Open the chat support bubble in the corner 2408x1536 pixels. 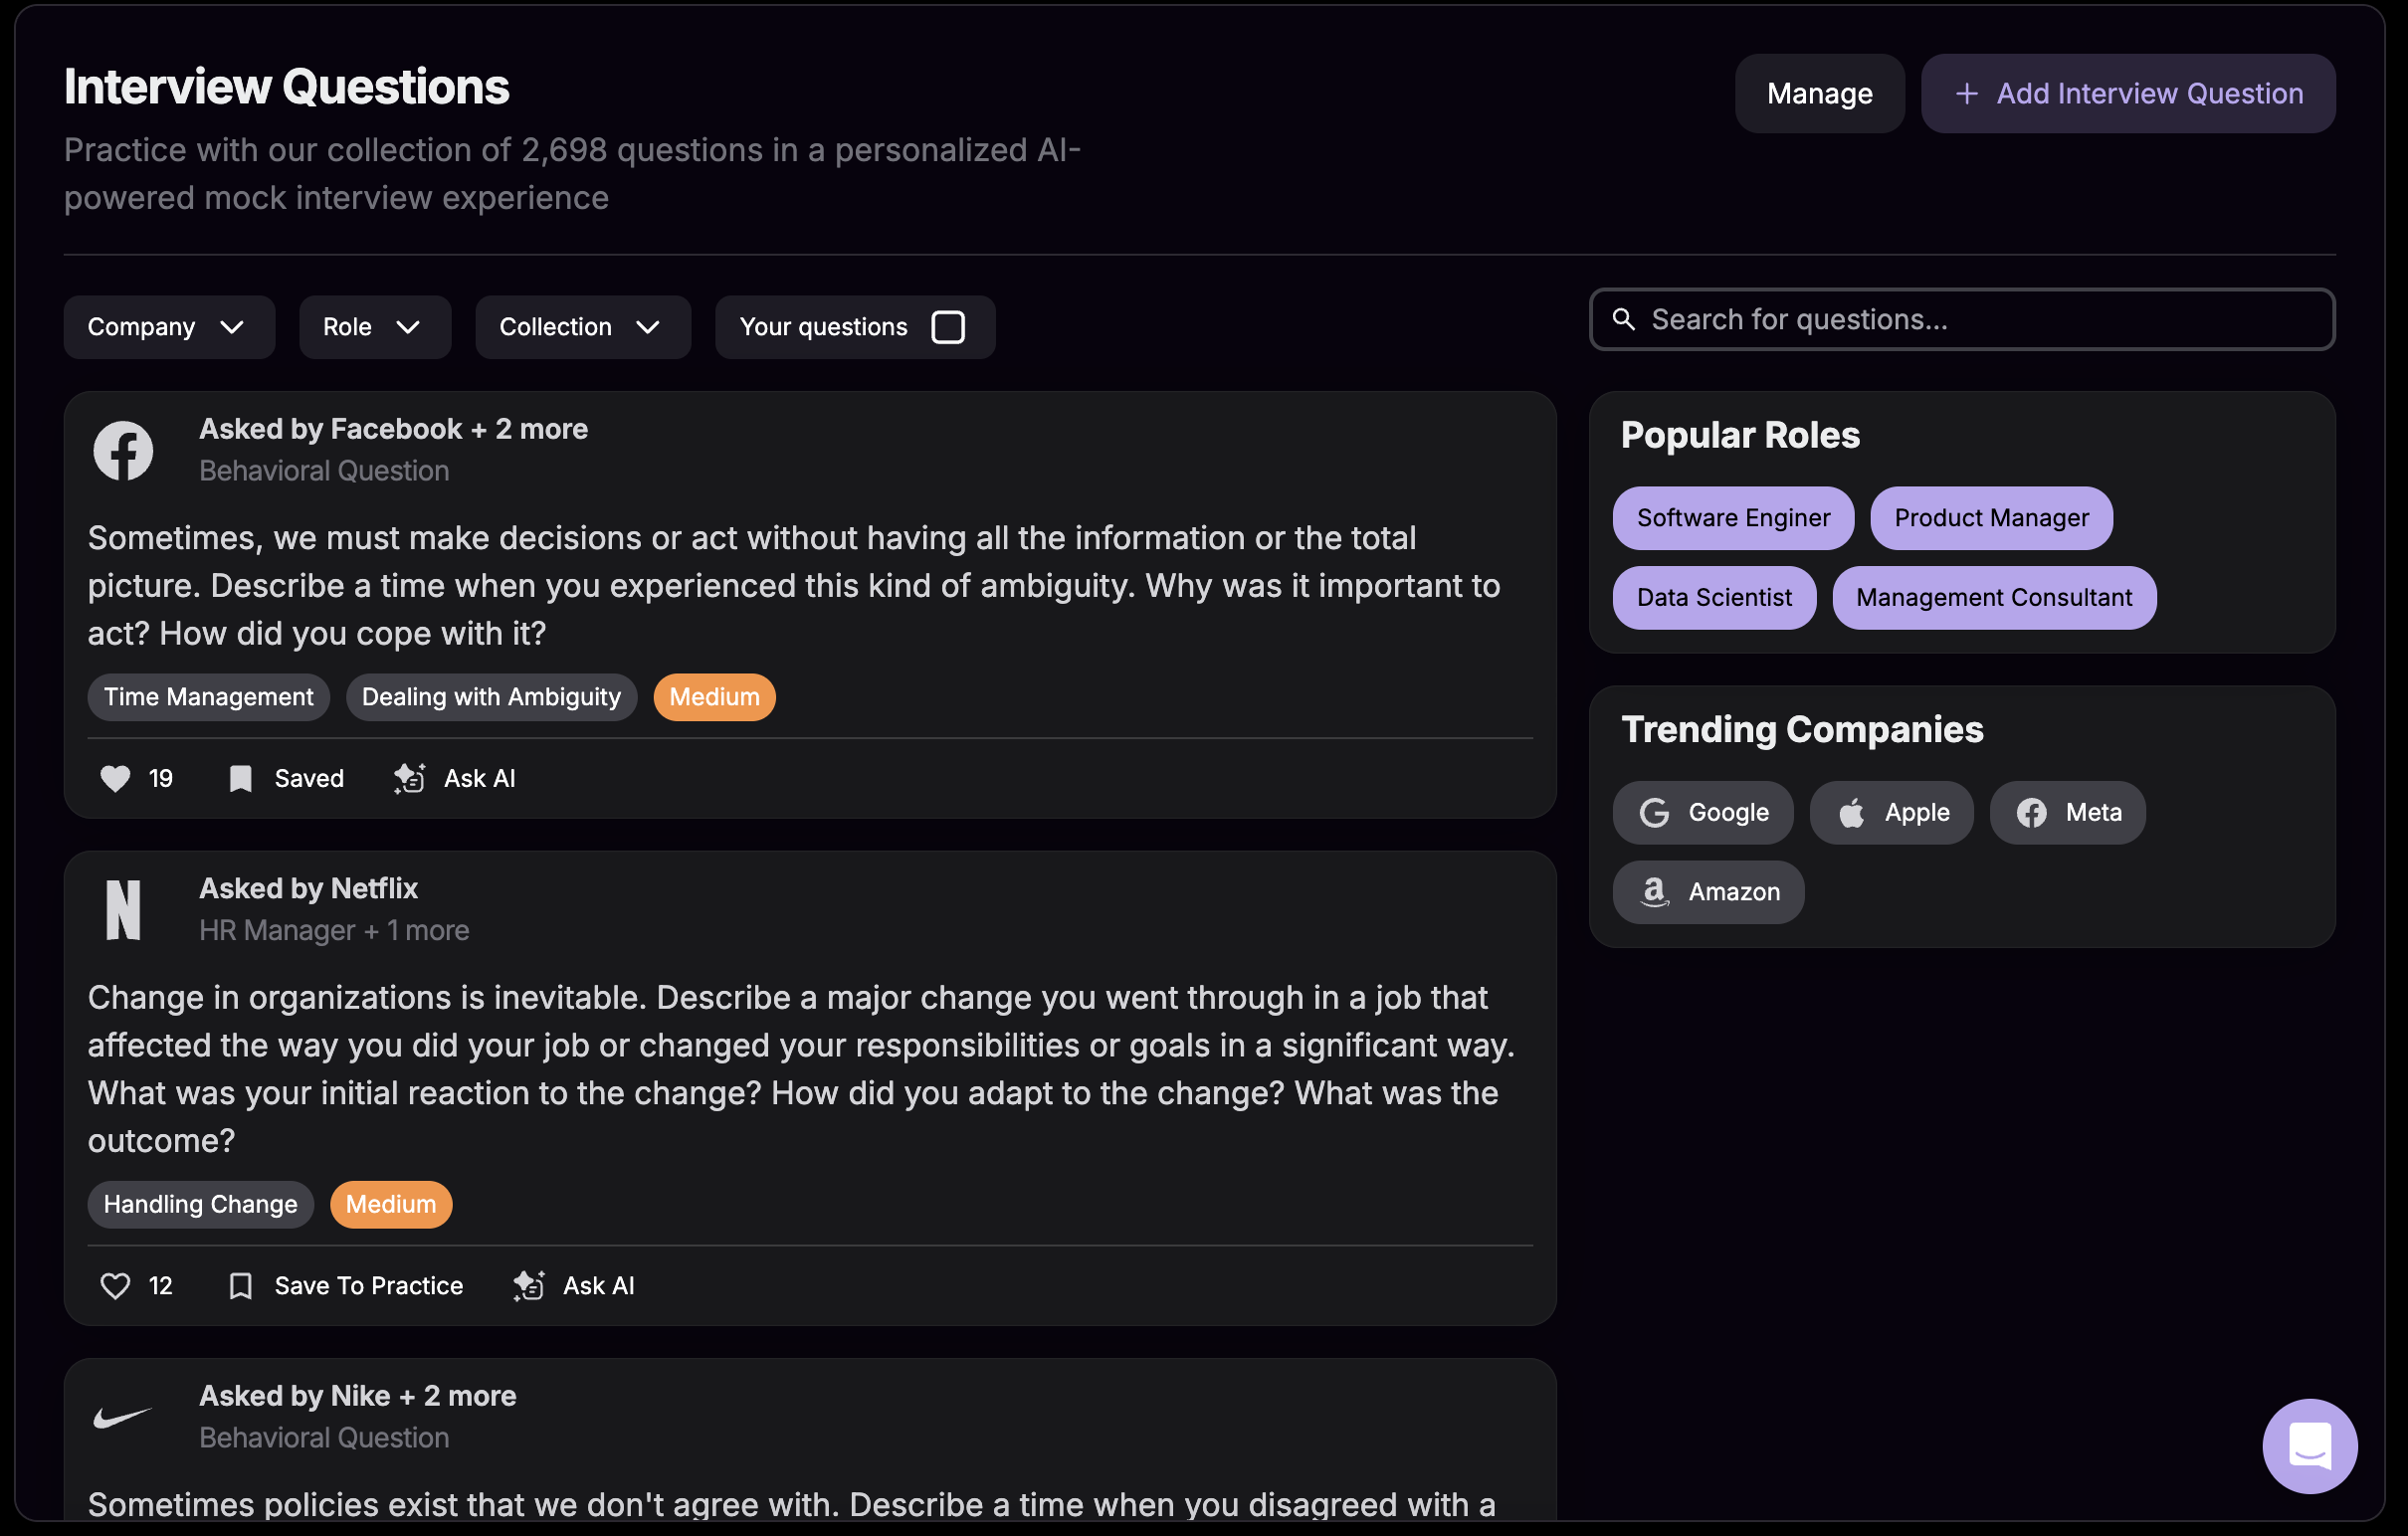tap(2309, 1446)
